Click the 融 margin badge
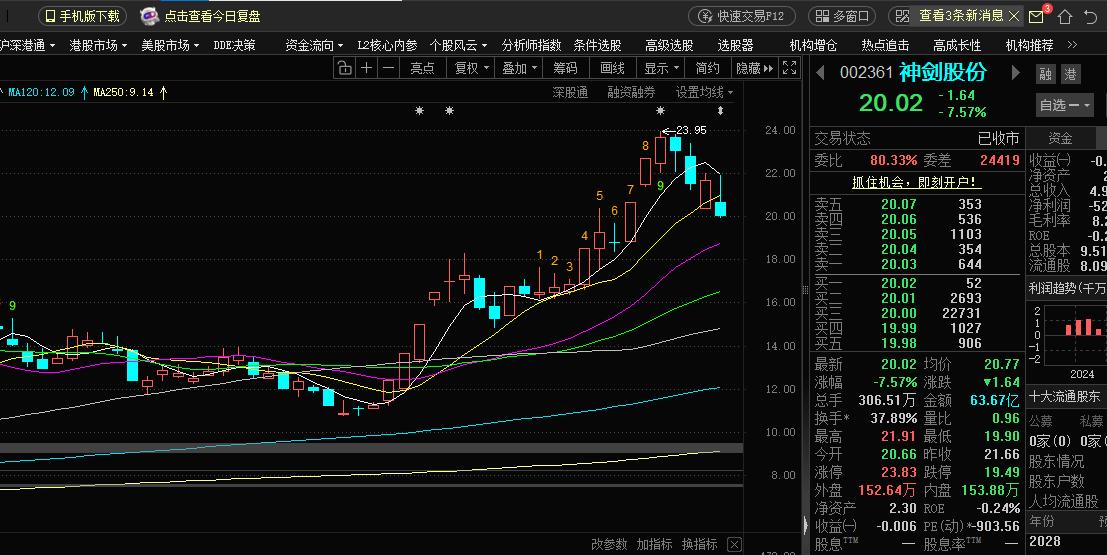This screenshot has height=555, width=1107. tap(1046, 74)
